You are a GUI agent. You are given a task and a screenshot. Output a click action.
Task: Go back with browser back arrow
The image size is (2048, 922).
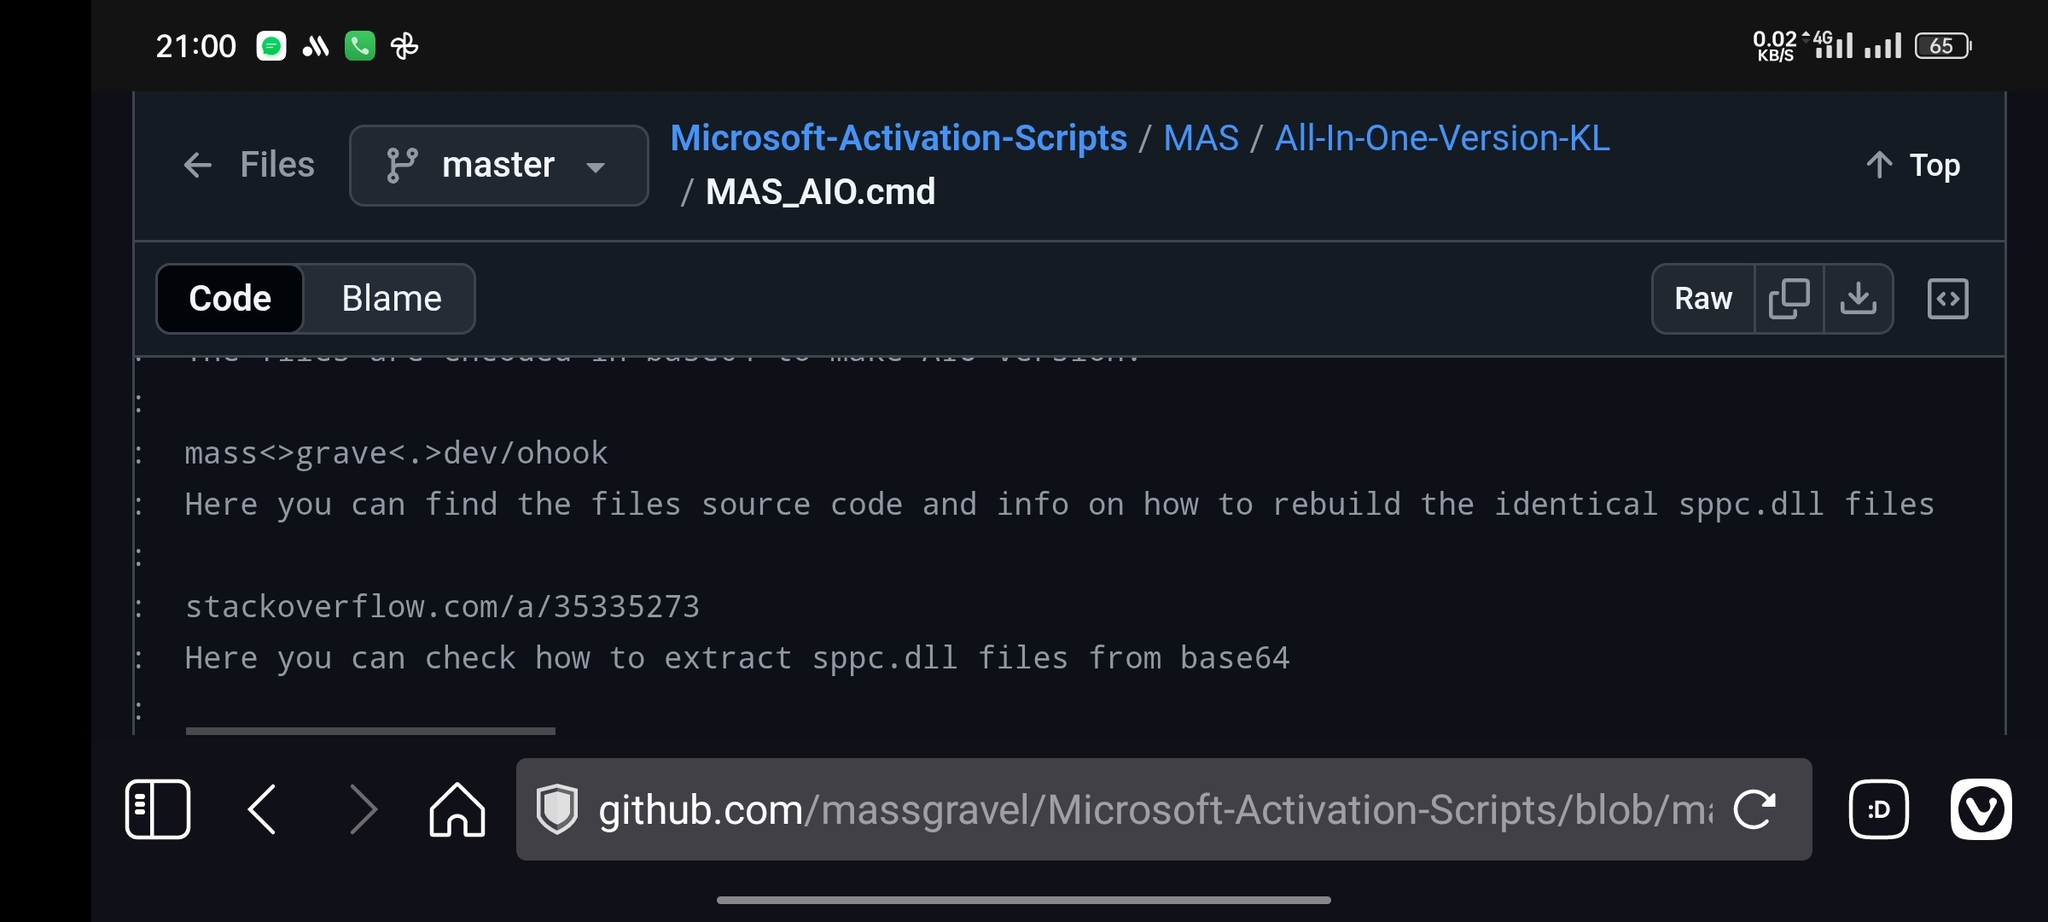(x=262, y=809)
